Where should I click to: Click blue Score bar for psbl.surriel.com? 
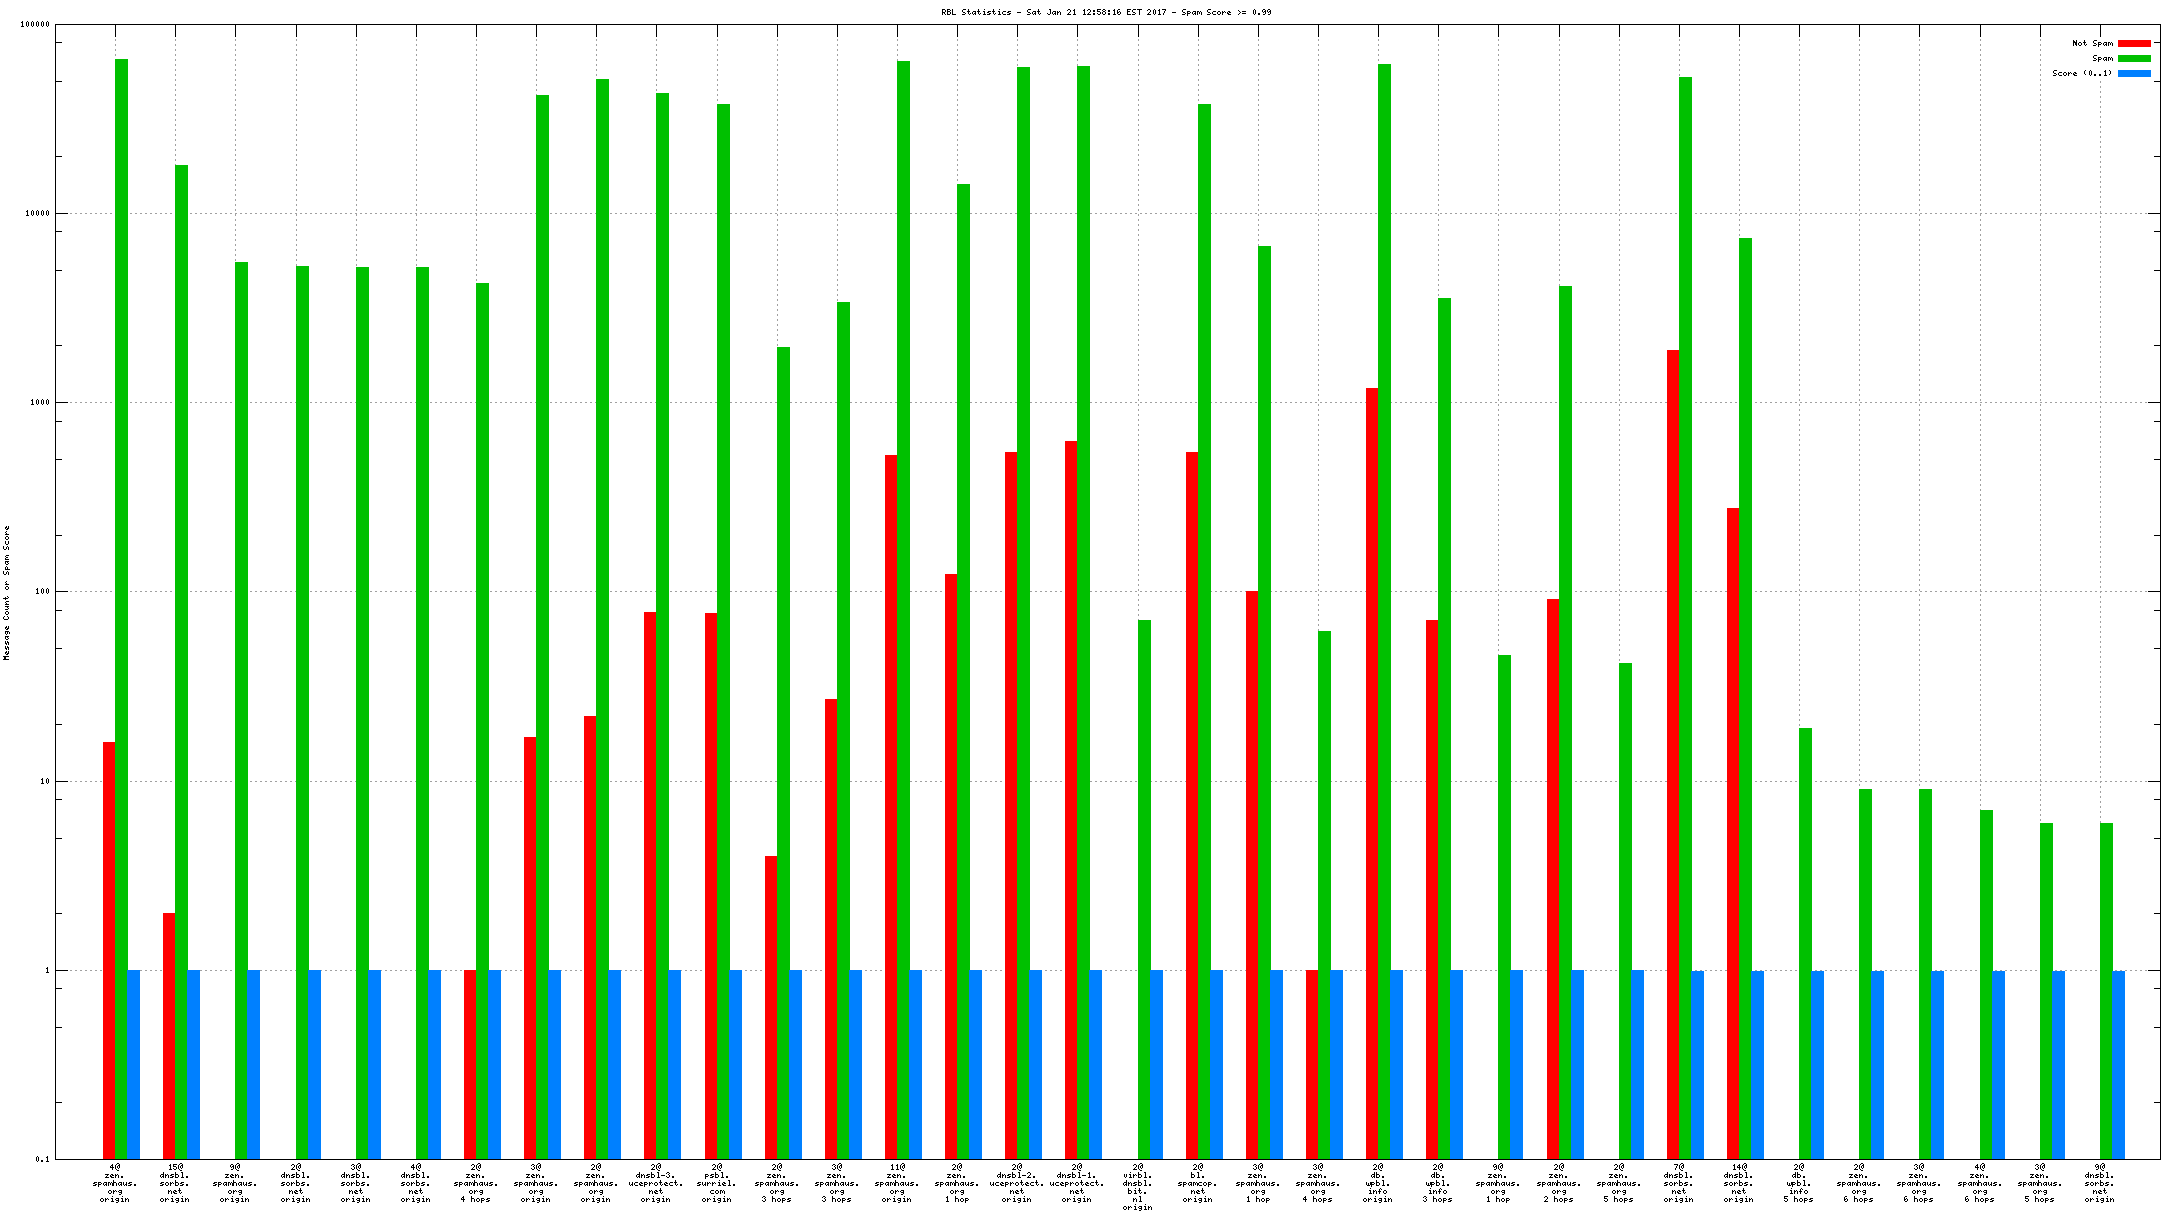click(736, 1064)
